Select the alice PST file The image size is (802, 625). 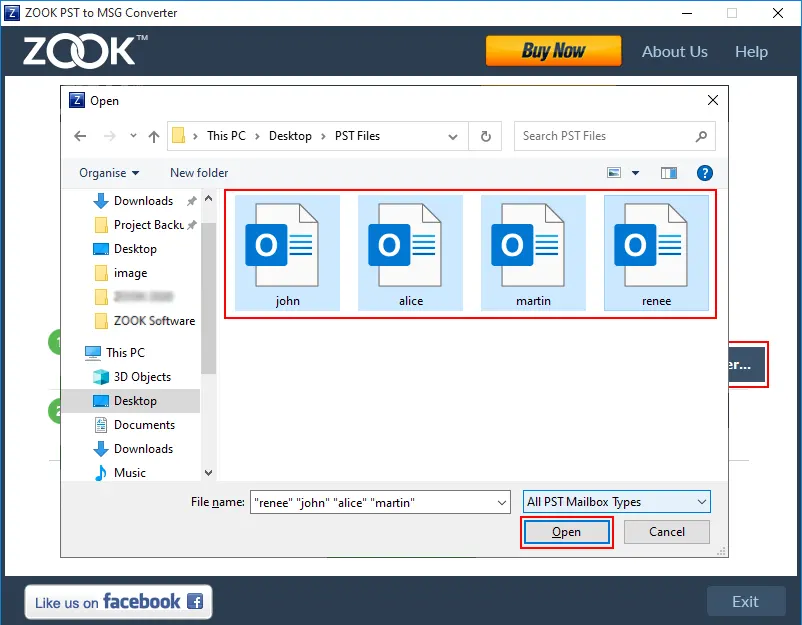point(410,253)
